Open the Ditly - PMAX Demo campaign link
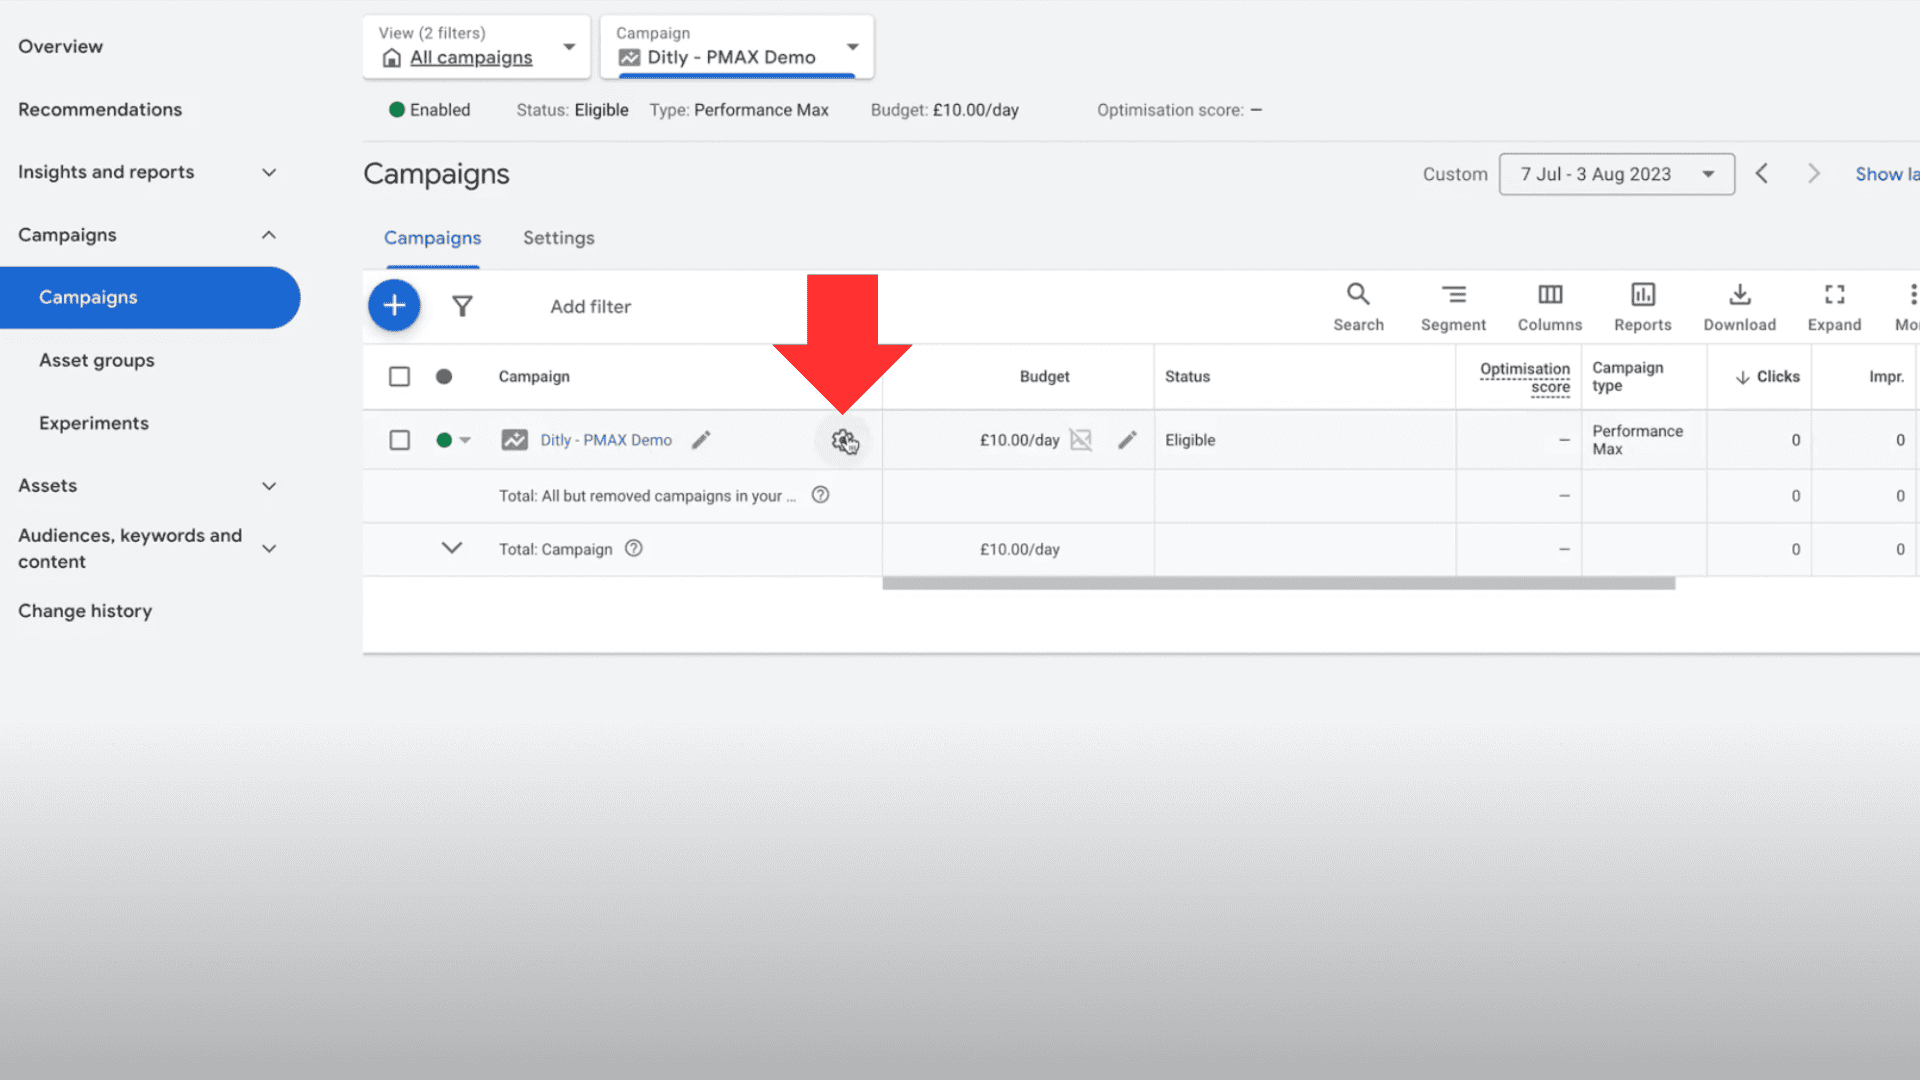The image size is (1920, 1080). (x=606, y=440)
